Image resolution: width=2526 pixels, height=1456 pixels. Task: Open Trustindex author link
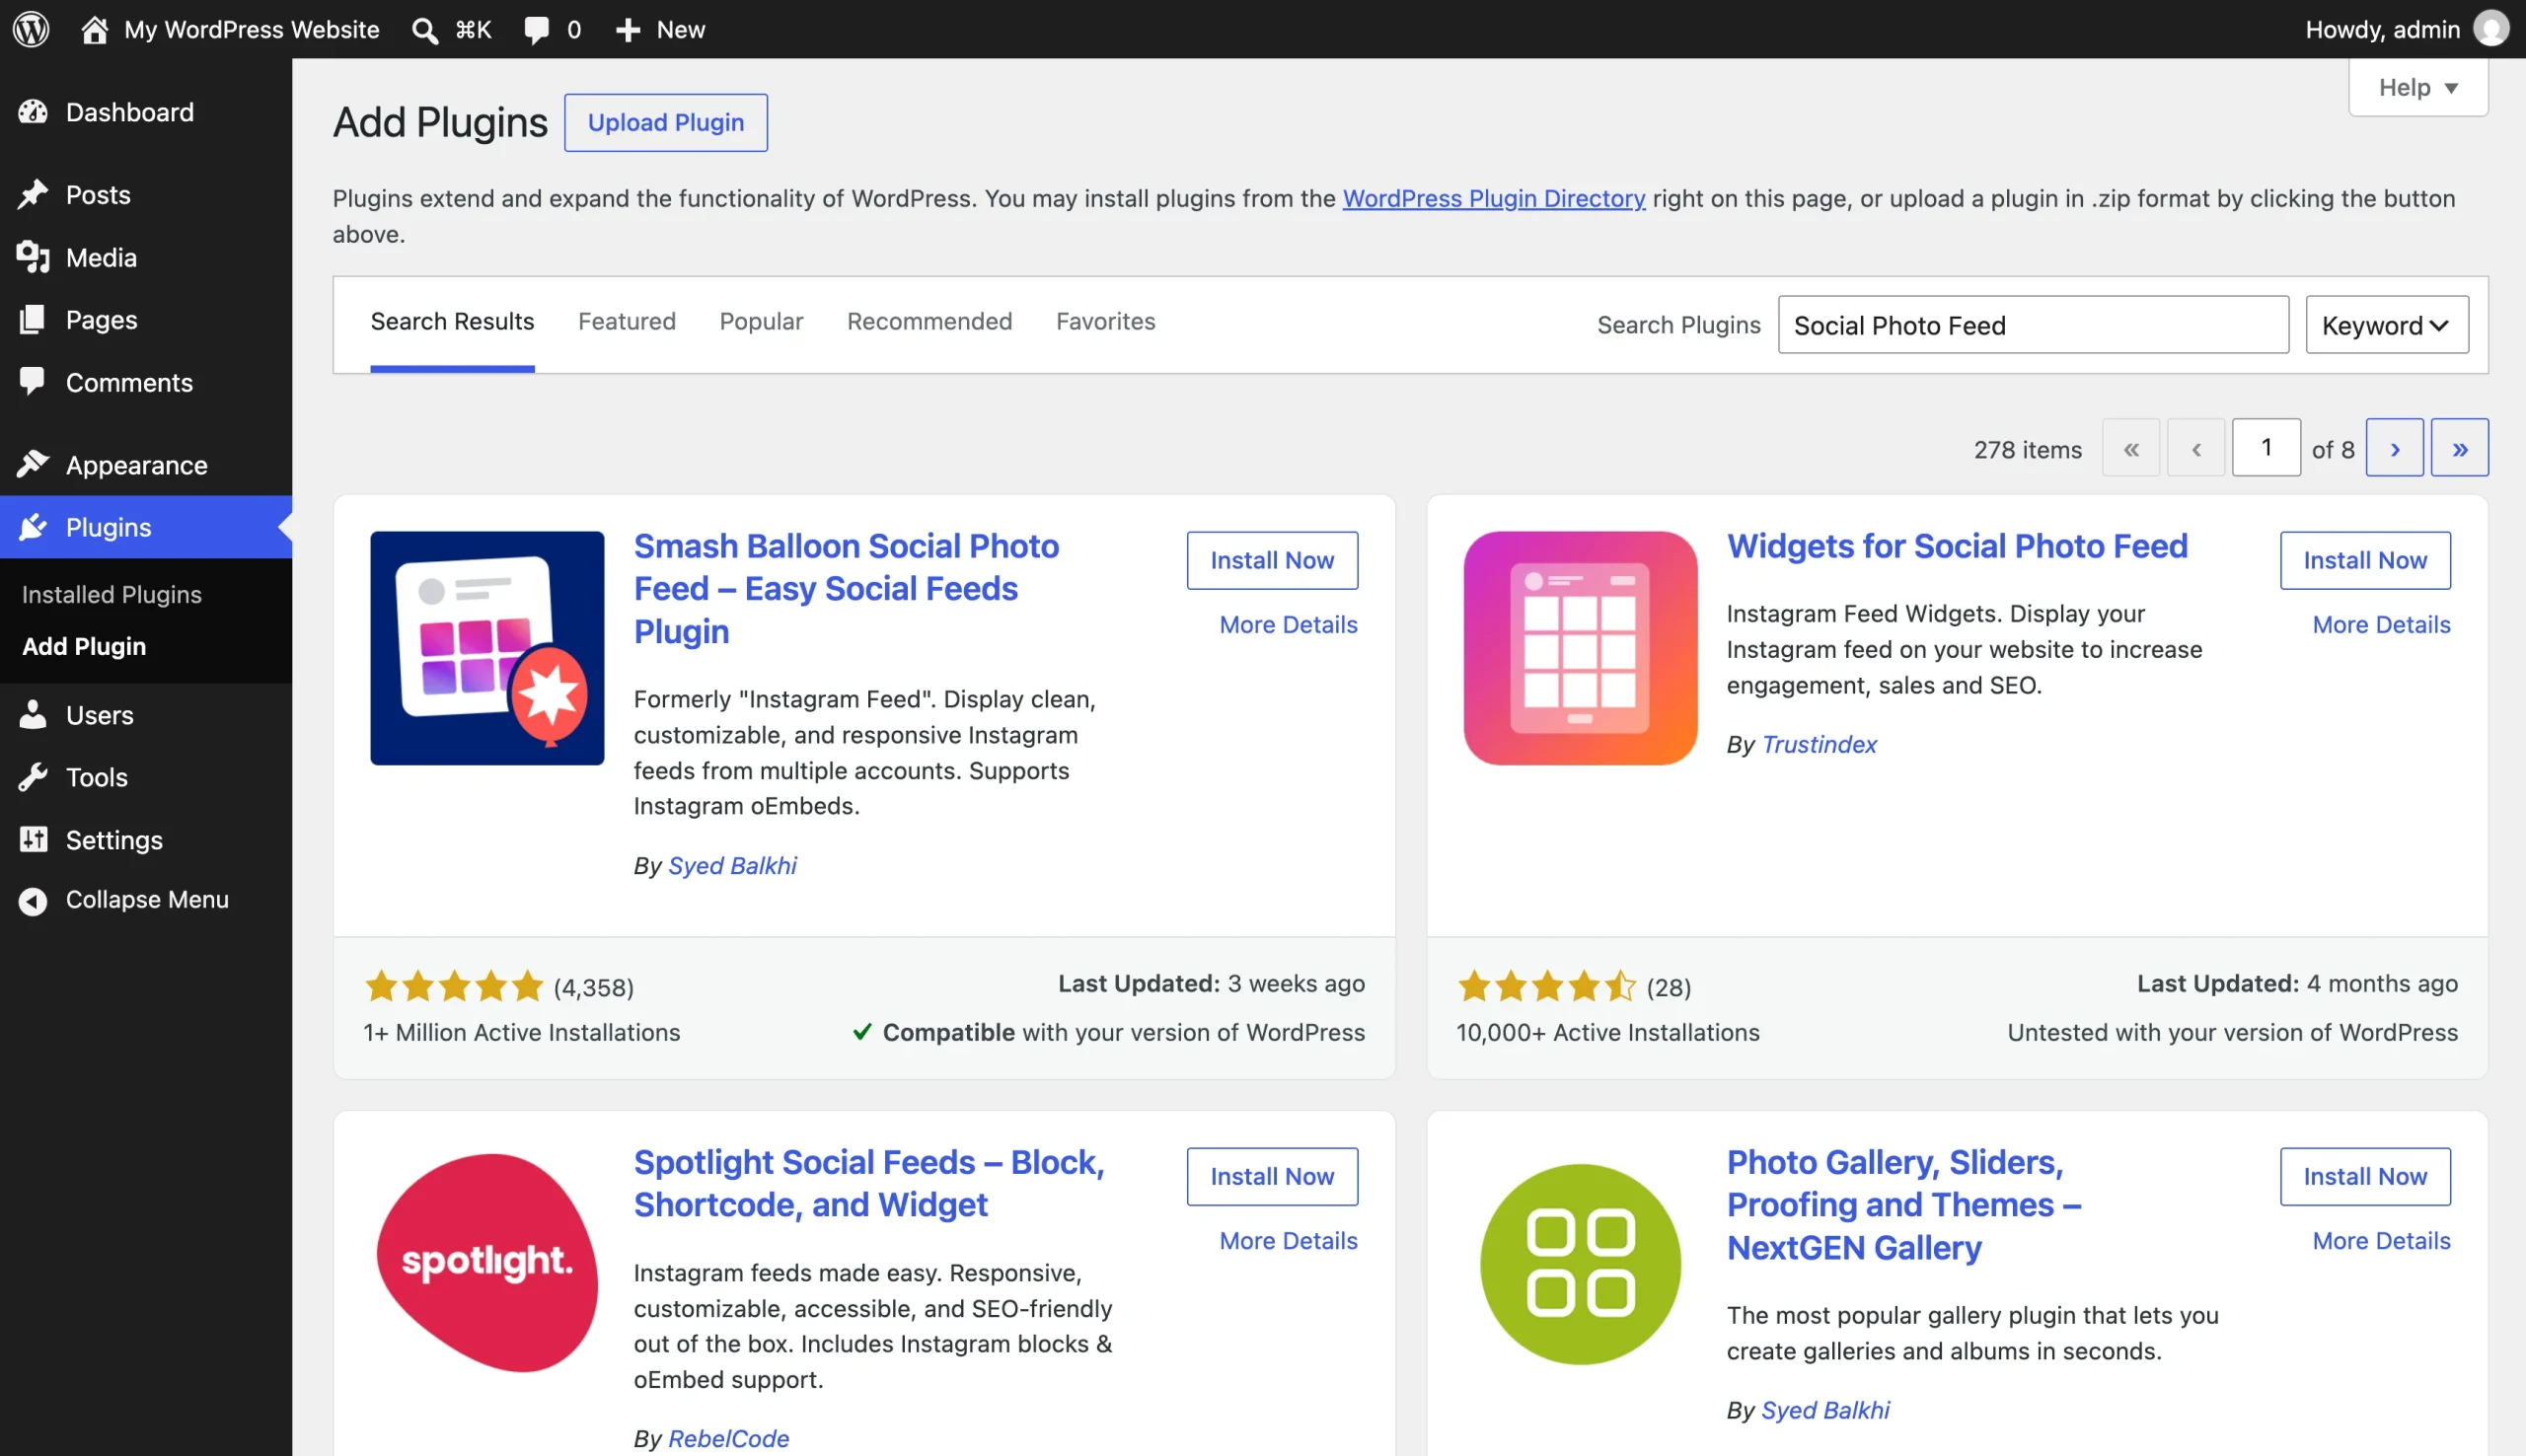pyautogui.click(x=1818, y=744)
